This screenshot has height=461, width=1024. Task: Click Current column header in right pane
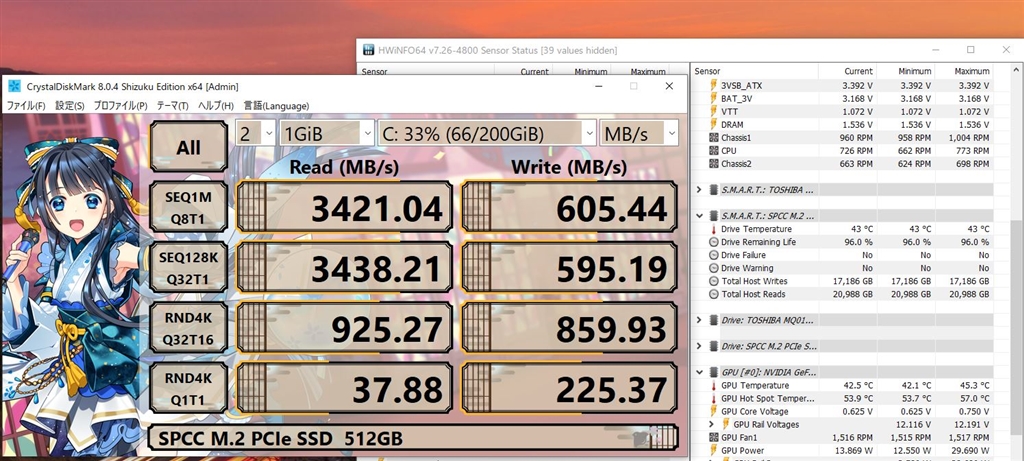coord(848,71)
